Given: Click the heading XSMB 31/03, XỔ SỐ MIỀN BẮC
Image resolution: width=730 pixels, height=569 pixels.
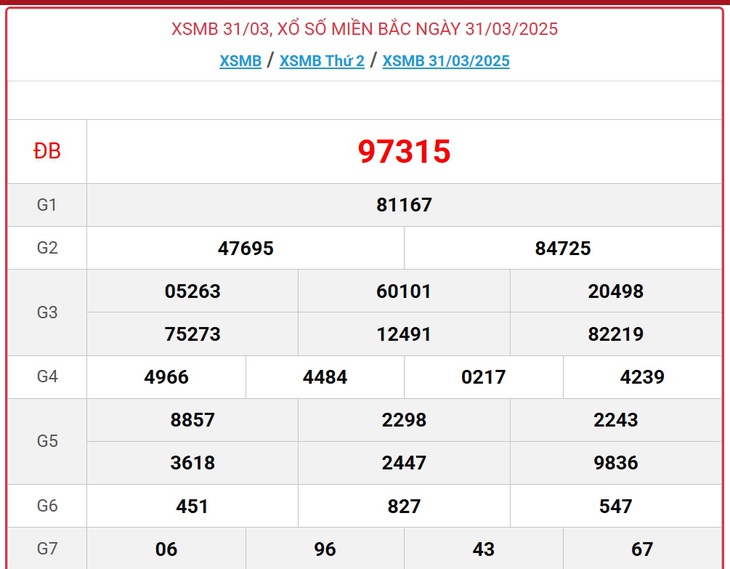Looking at the screenshot, I should coord(365,29).
